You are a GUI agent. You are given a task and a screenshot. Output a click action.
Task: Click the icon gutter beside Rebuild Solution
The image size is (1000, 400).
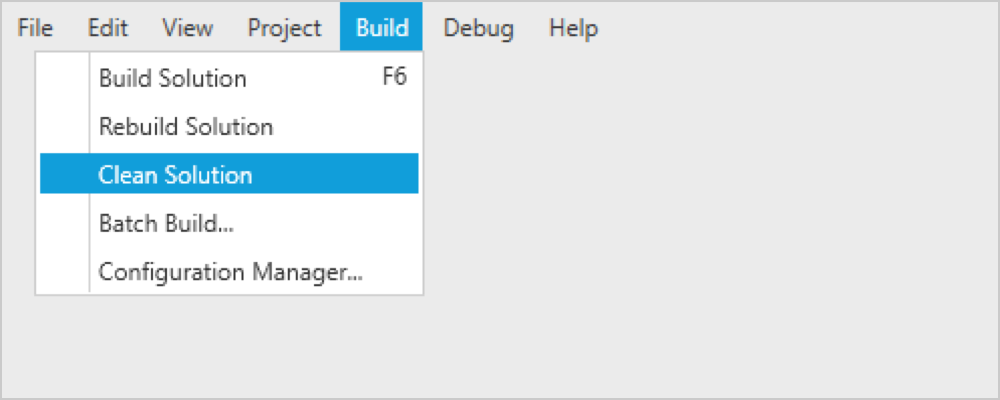[63, 127]
